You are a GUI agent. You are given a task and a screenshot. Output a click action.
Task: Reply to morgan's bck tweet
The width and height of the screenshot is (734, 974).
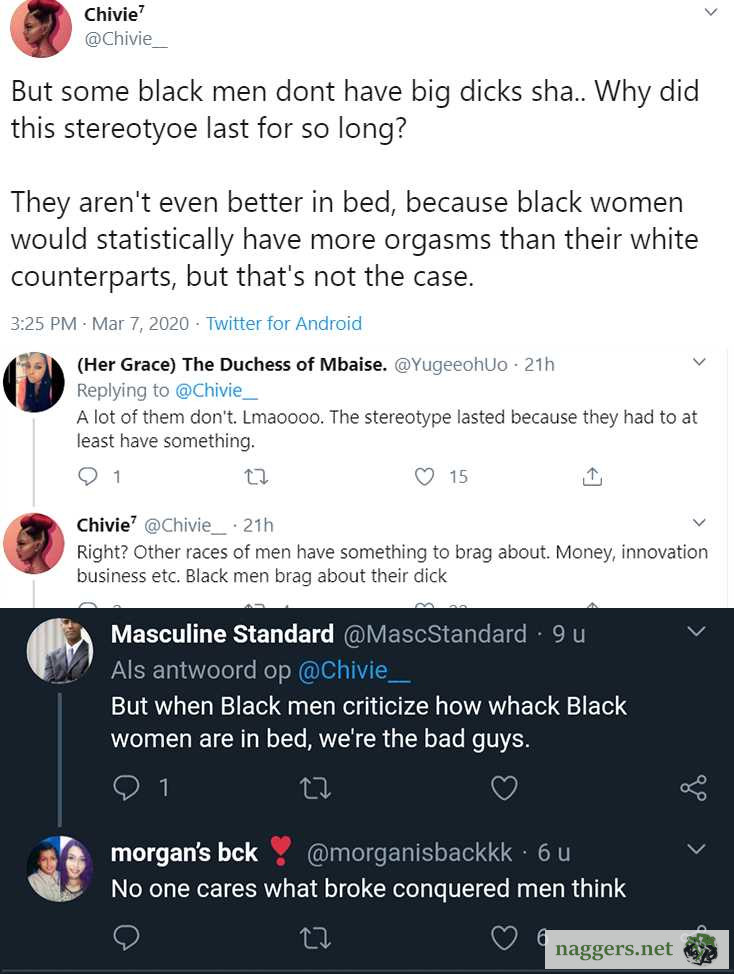pyautogui.click(x=127, y=937)
